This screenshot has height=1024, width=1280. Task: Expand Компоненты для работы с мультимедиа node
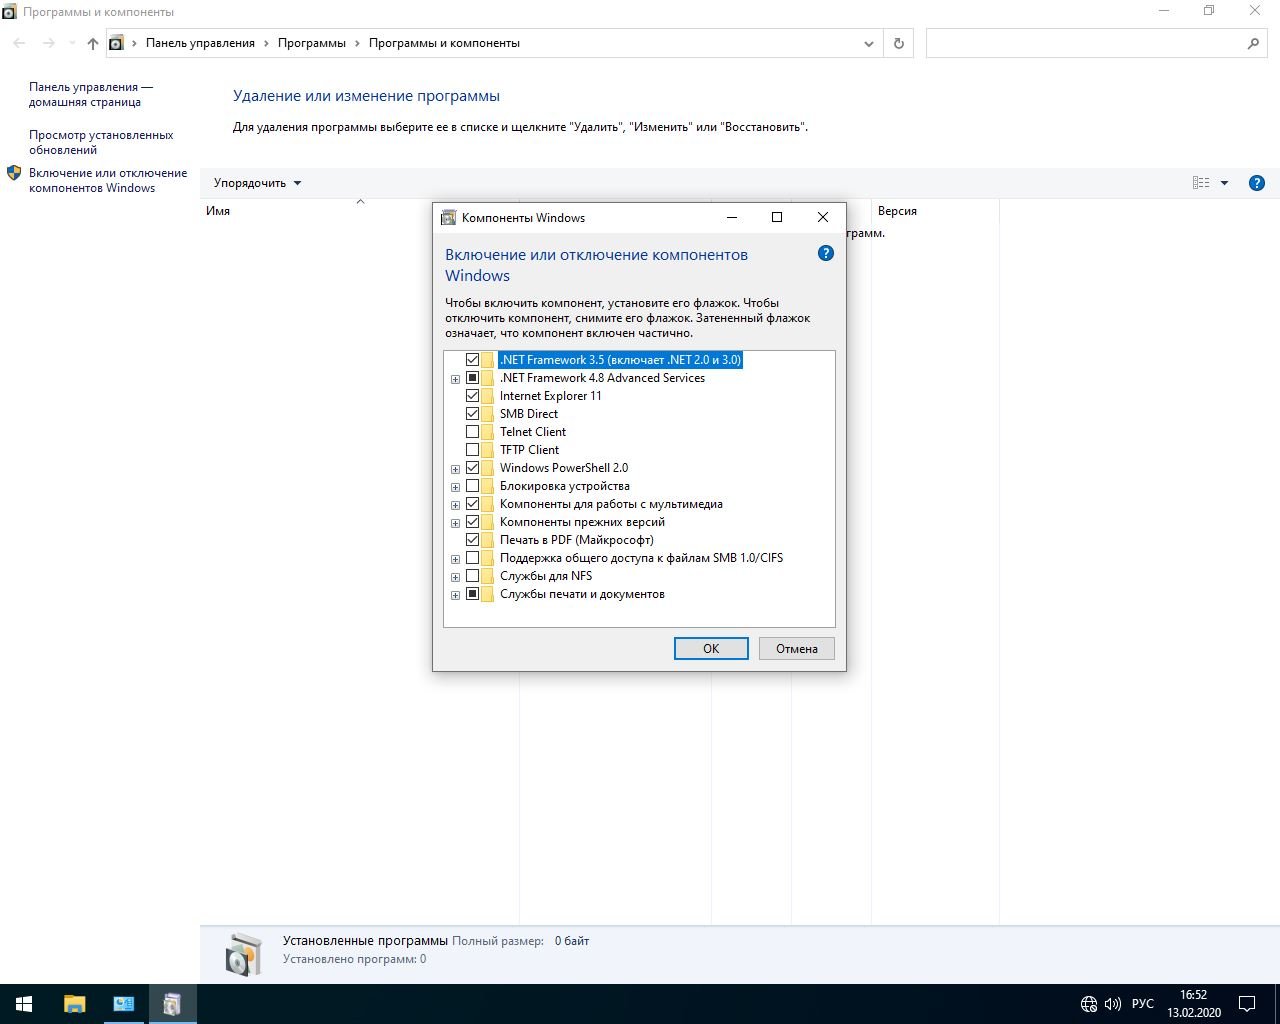455,505
